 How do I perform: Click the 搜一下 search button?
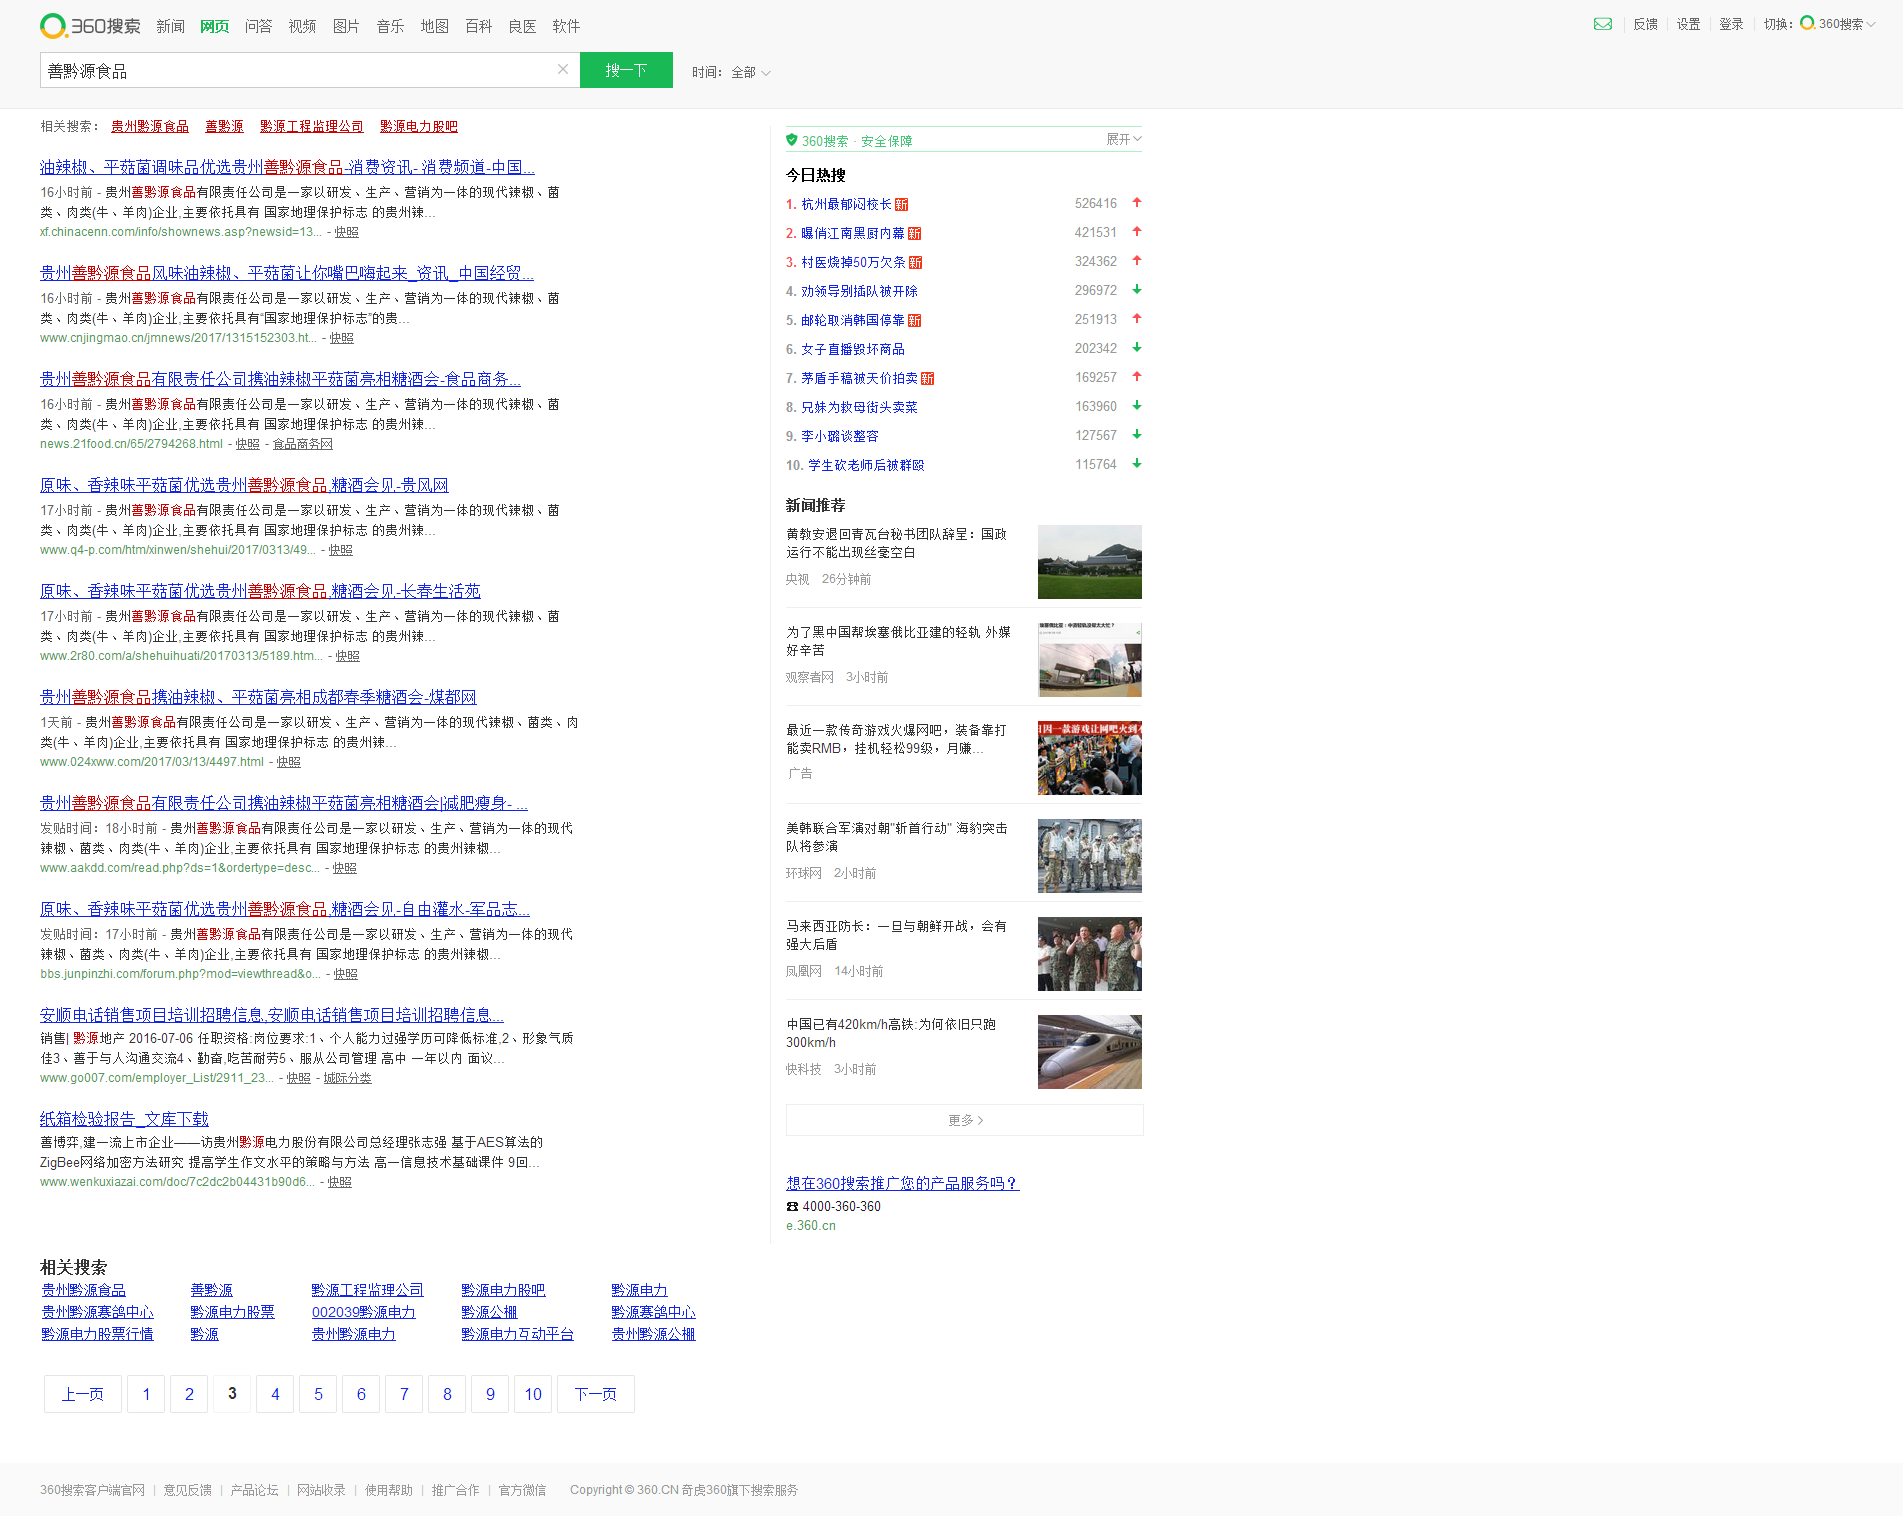click(626, 70)
